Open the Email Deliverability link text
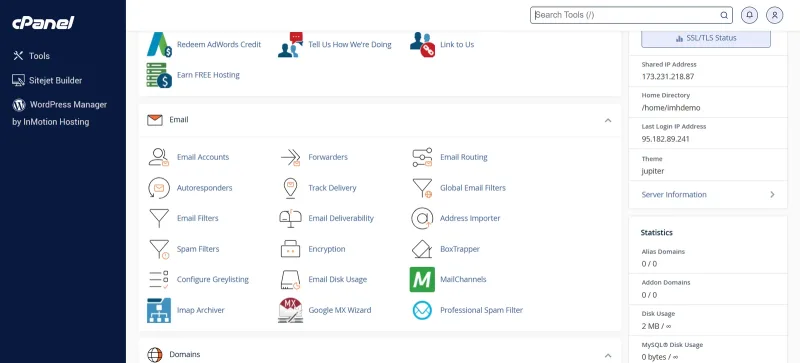 pyautogui.click(x=341, y=218)
